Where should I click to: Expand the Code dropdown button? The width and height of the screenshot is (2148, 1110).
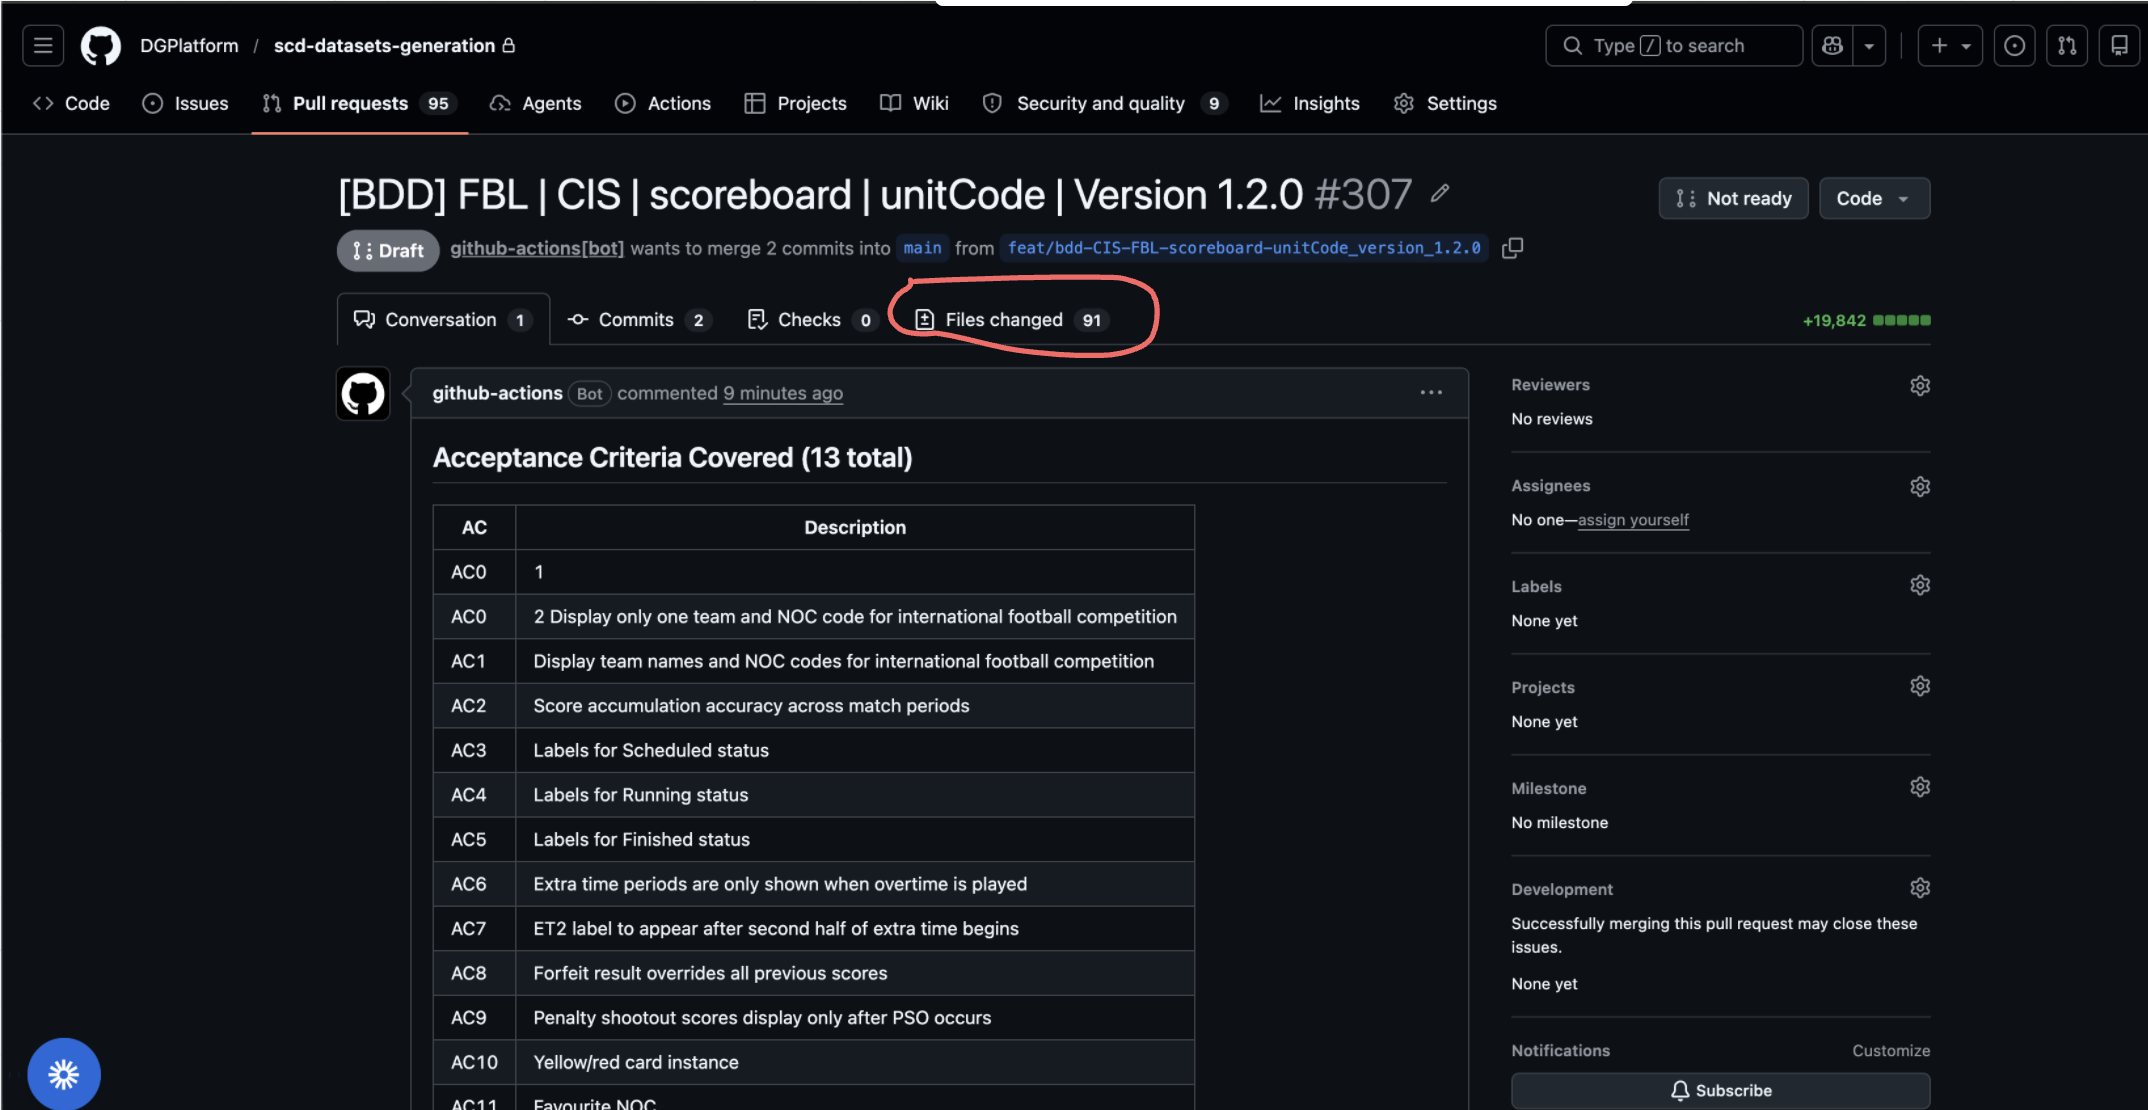tap(1874, 198)
